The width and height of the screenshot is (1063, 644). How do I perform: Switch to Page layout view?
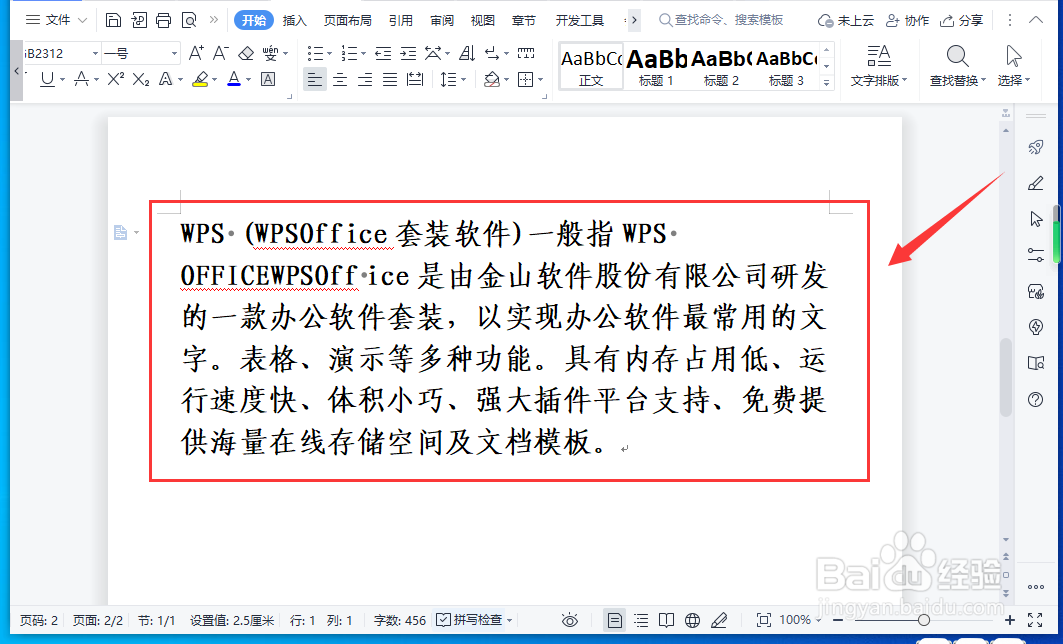click(614, 620)
